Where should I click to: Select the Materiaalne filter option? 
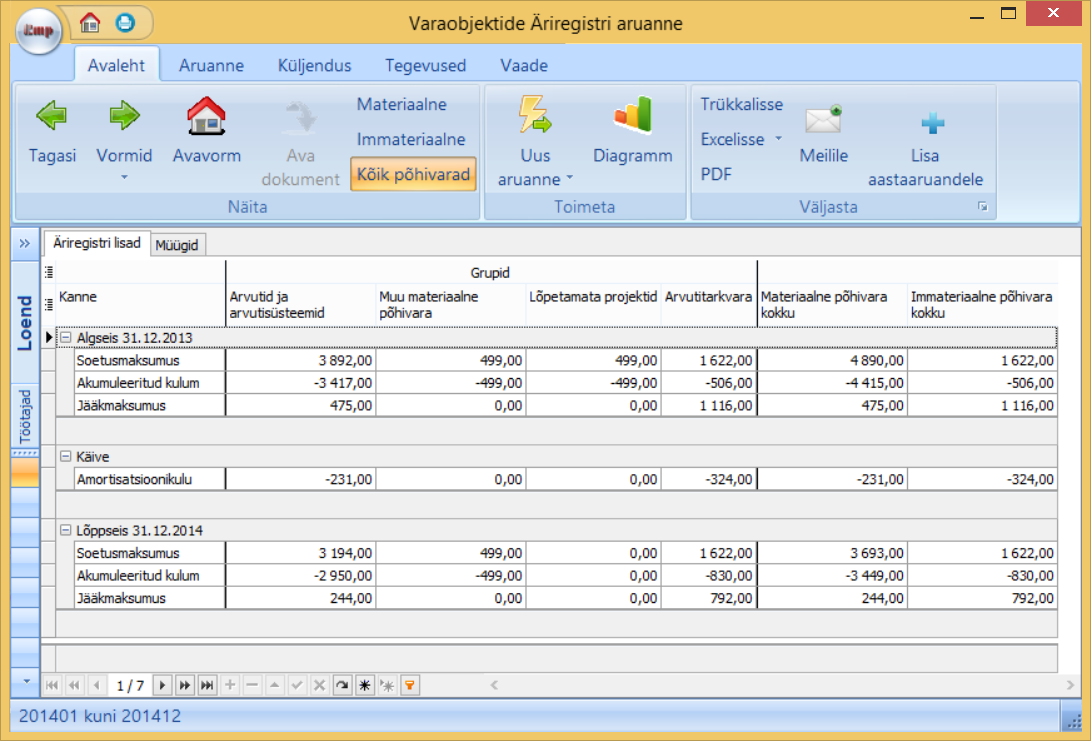pyautogui.click(x=401, y=104)
